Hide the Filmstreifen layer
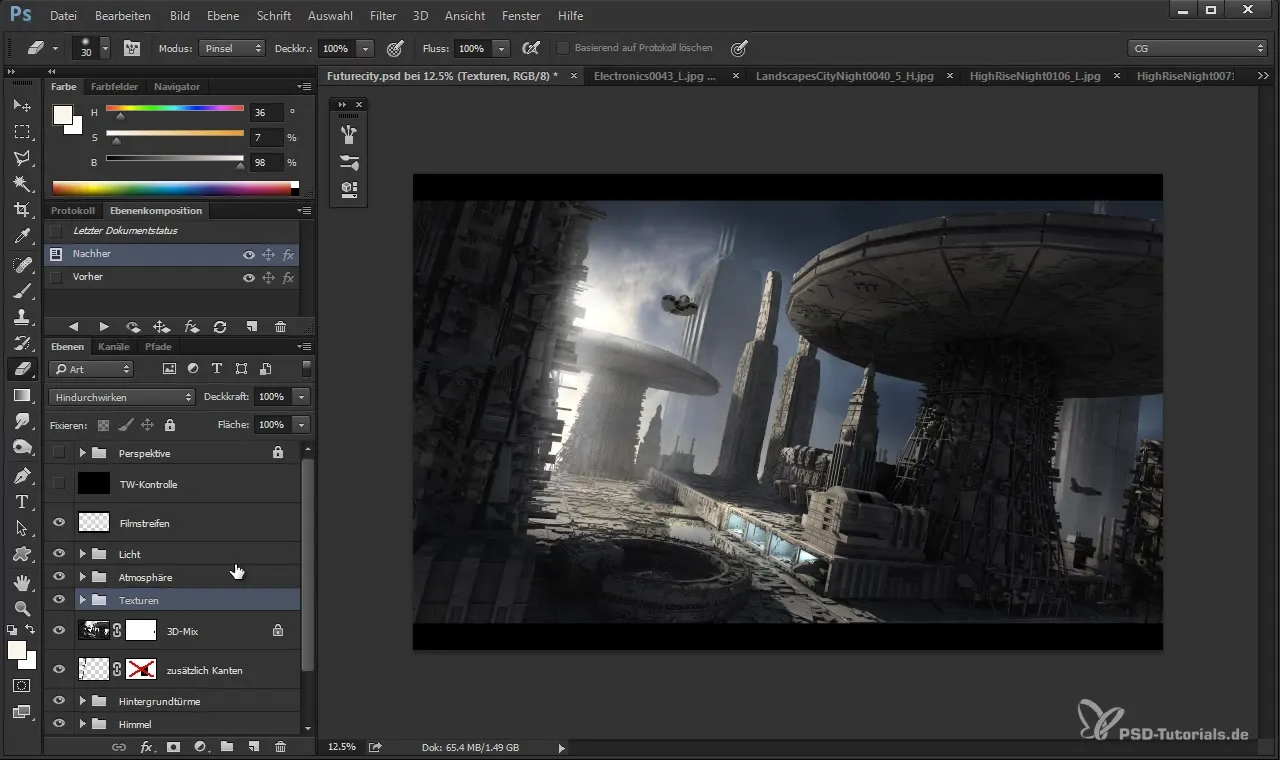This screenshot has height=760, width=1280. click(59, 523)
